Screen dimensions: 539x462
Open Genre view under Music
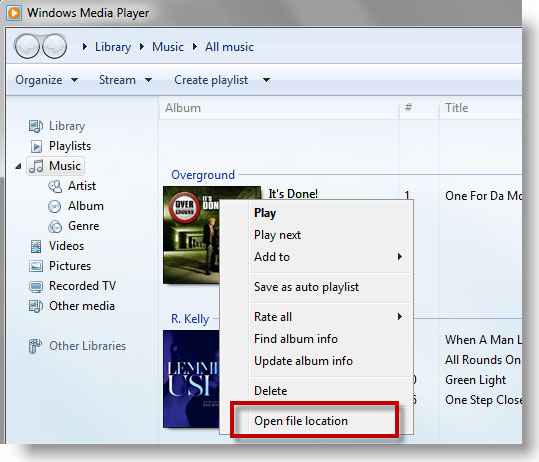pyautogui.click(x=84, y=226)
